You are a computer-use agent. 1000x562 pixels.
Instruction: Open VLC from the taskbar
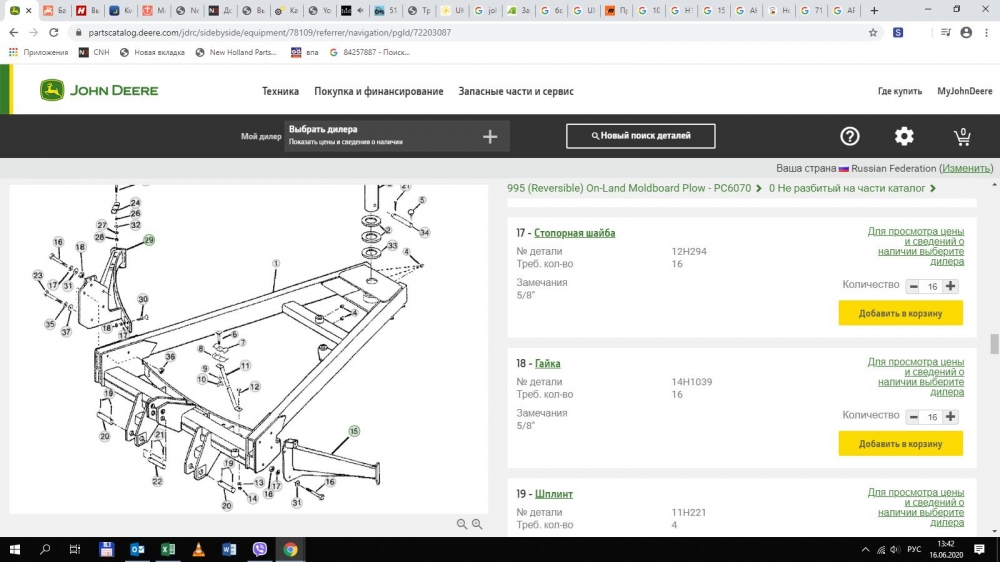(x=198, y=549)
